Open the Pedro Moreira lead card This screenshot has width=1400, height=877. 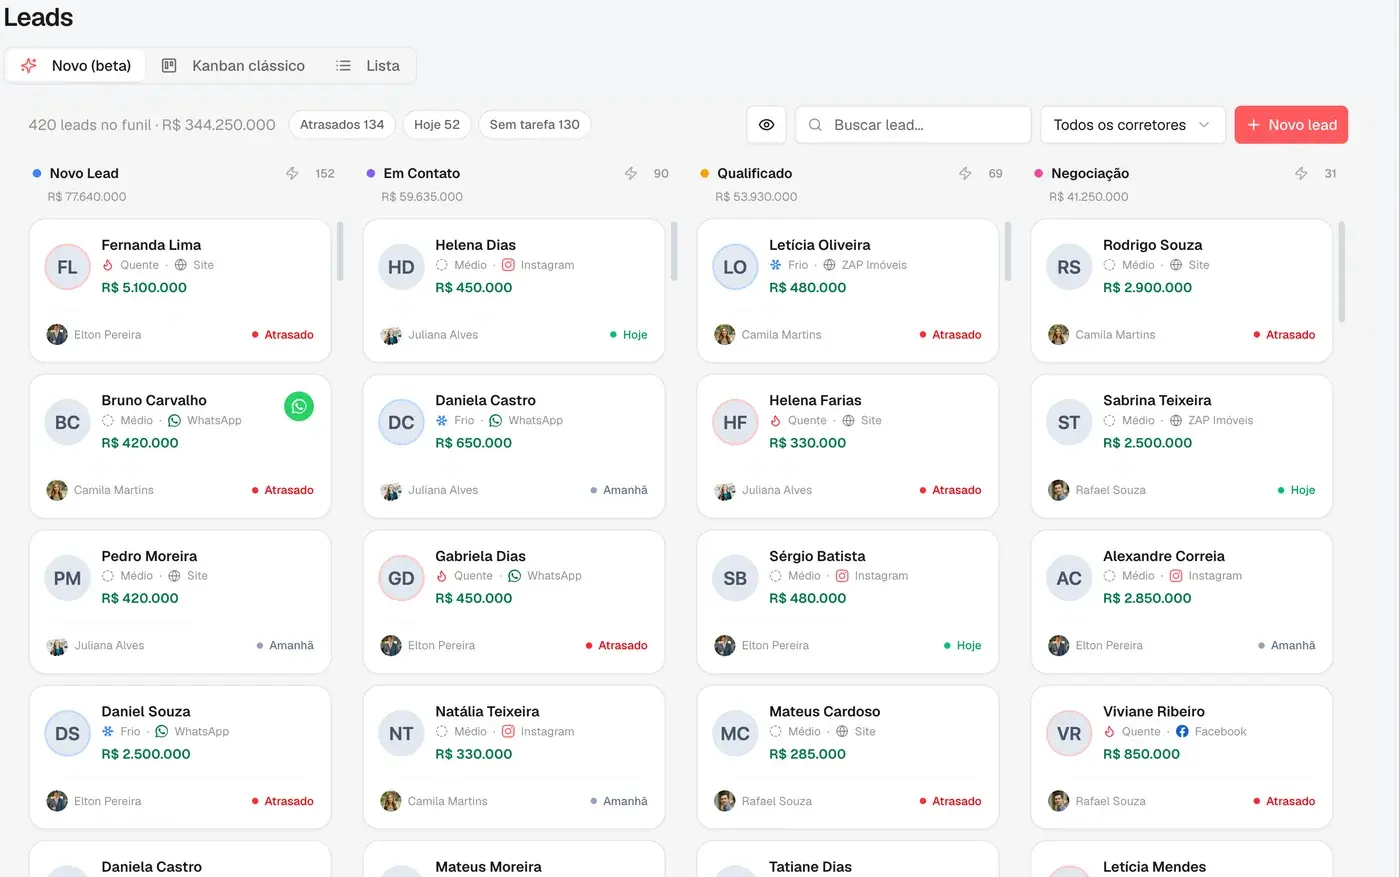point(180,601)
